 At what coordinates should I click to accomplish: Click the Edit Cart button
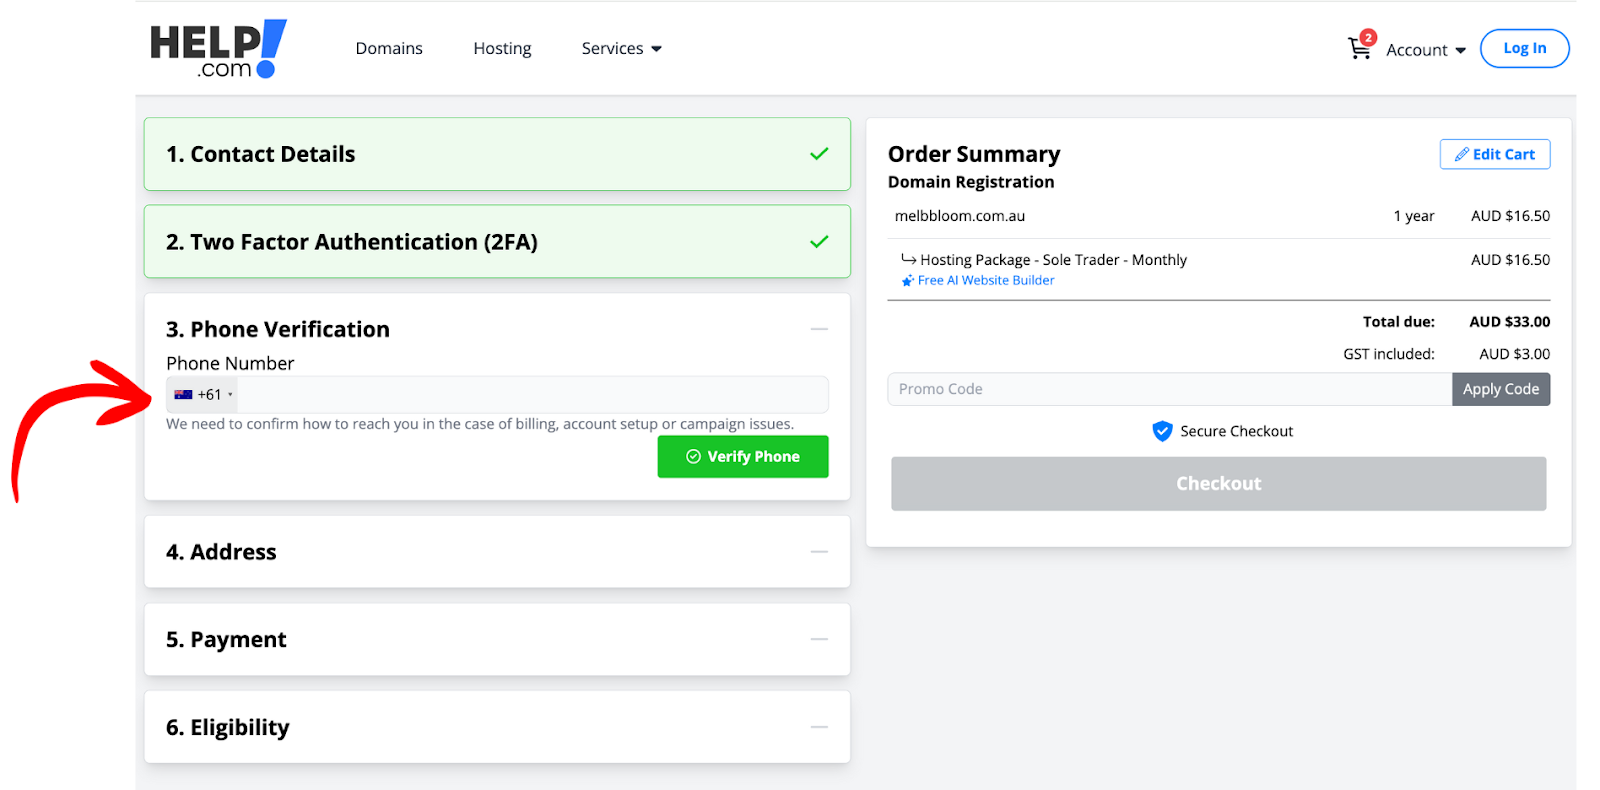(x=1494, y=154)
